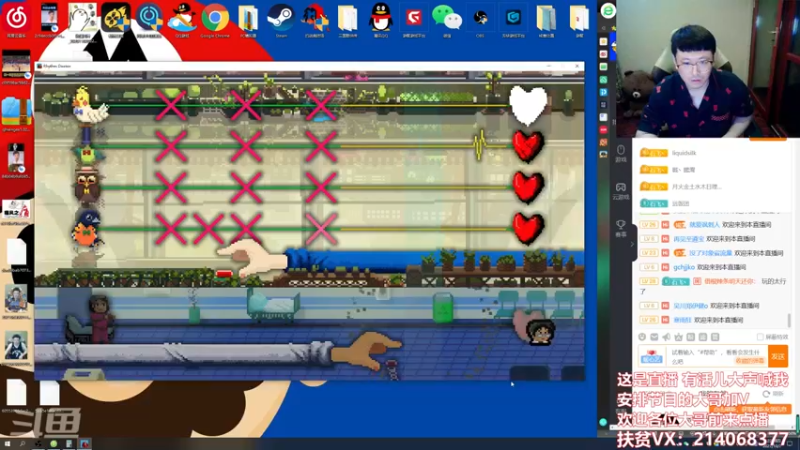
Task: Click the search icon on the taskbar
Action: (x=22, y=444)
